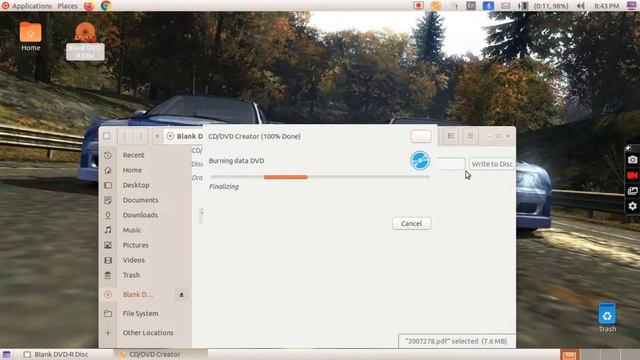Click the orange workspace switcher cell

[569, 354]
